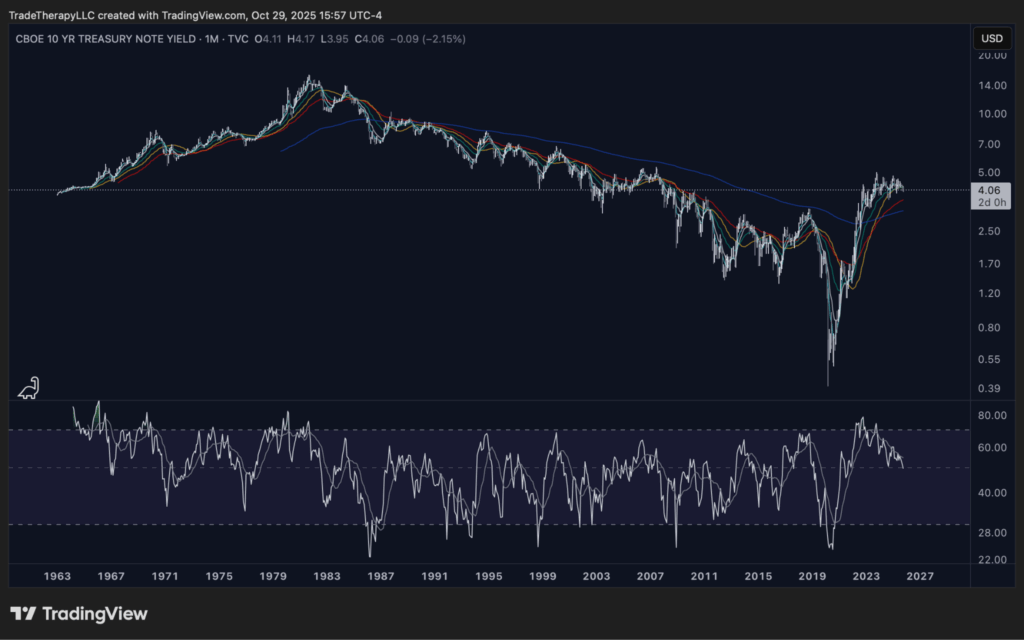Click the 20.00 label on the price axis
This screenshot has height=640, width=1024.
992,56
